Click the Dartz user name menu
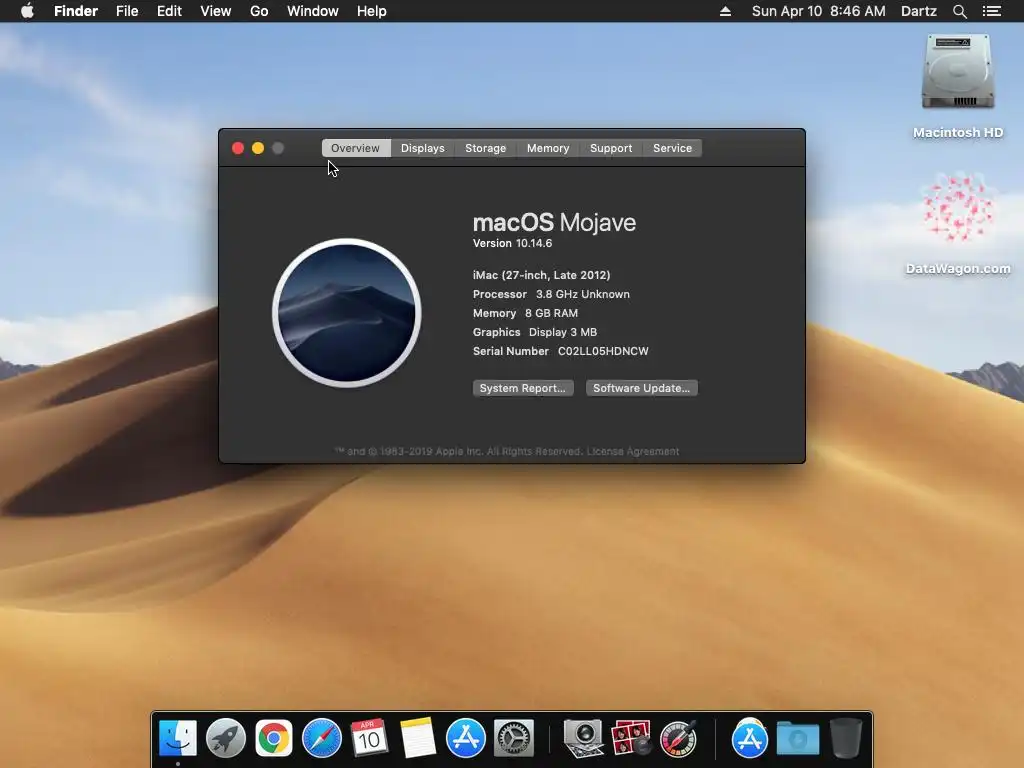 coord(919,11)
